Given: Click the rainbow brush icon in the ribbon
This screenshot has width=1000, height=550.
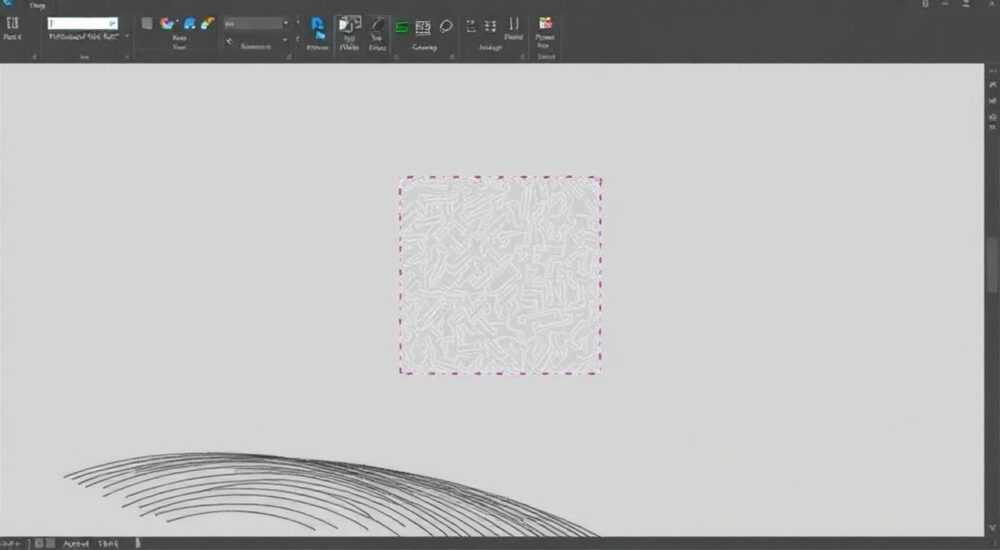Looking at the screenshot, I should pos(208,24).
